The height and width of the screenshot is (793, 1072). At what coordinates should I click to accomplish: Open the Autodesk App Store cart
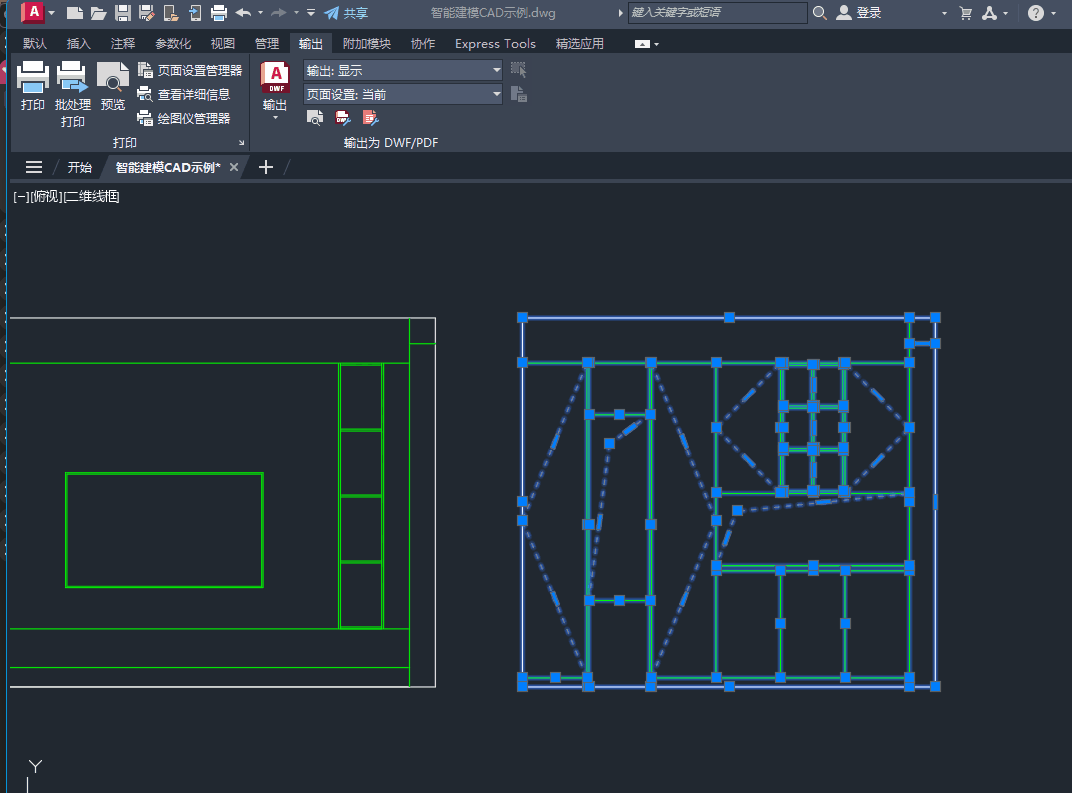[x=965, y=13]
